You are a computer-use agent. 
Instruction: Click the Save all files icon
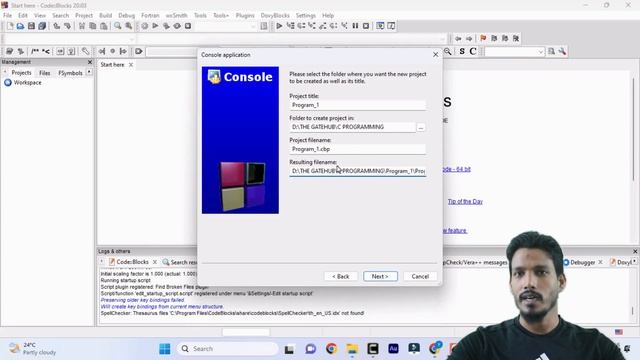(42, 26)
